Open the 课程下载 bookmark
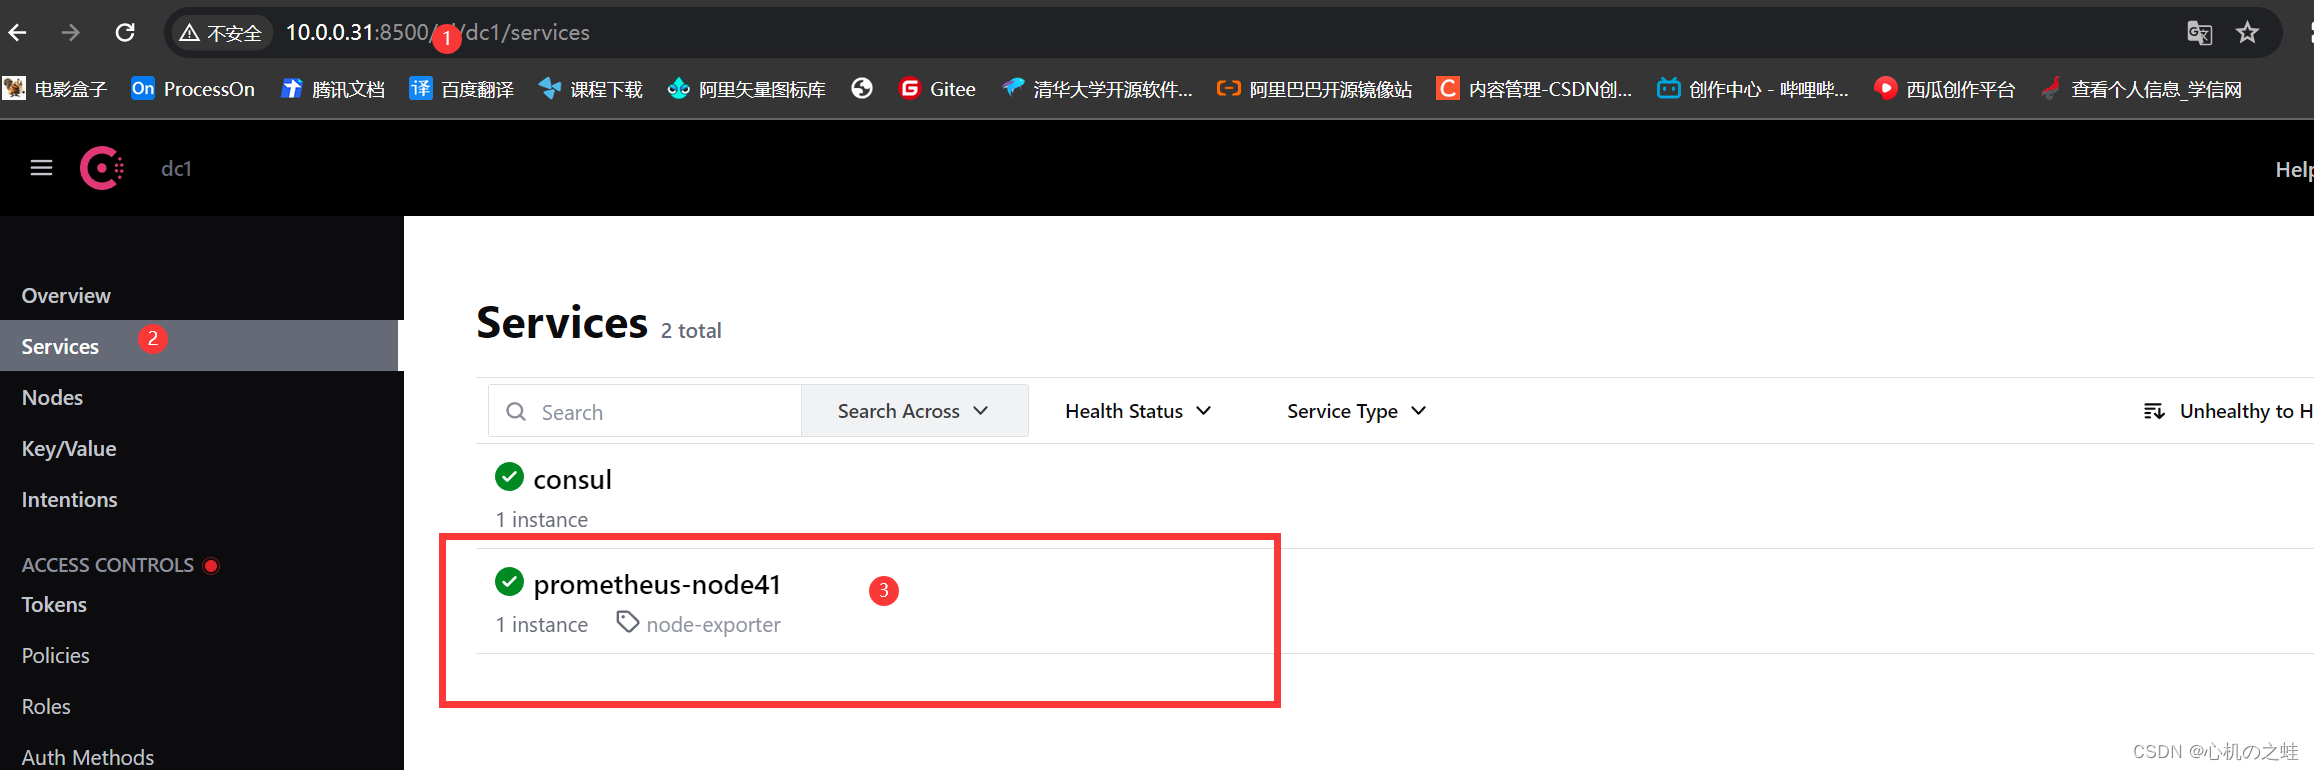This screenshot has height=770, width=2314. 591,89
